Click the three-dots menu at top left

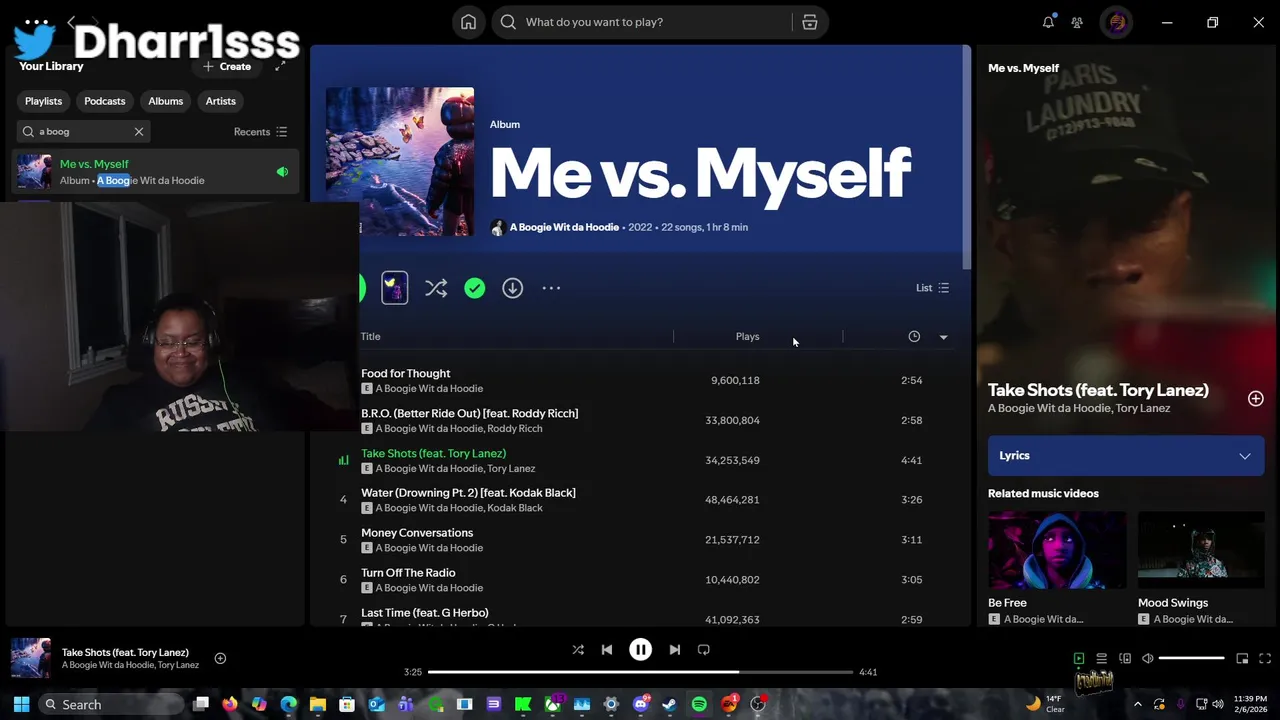point(37,22)
